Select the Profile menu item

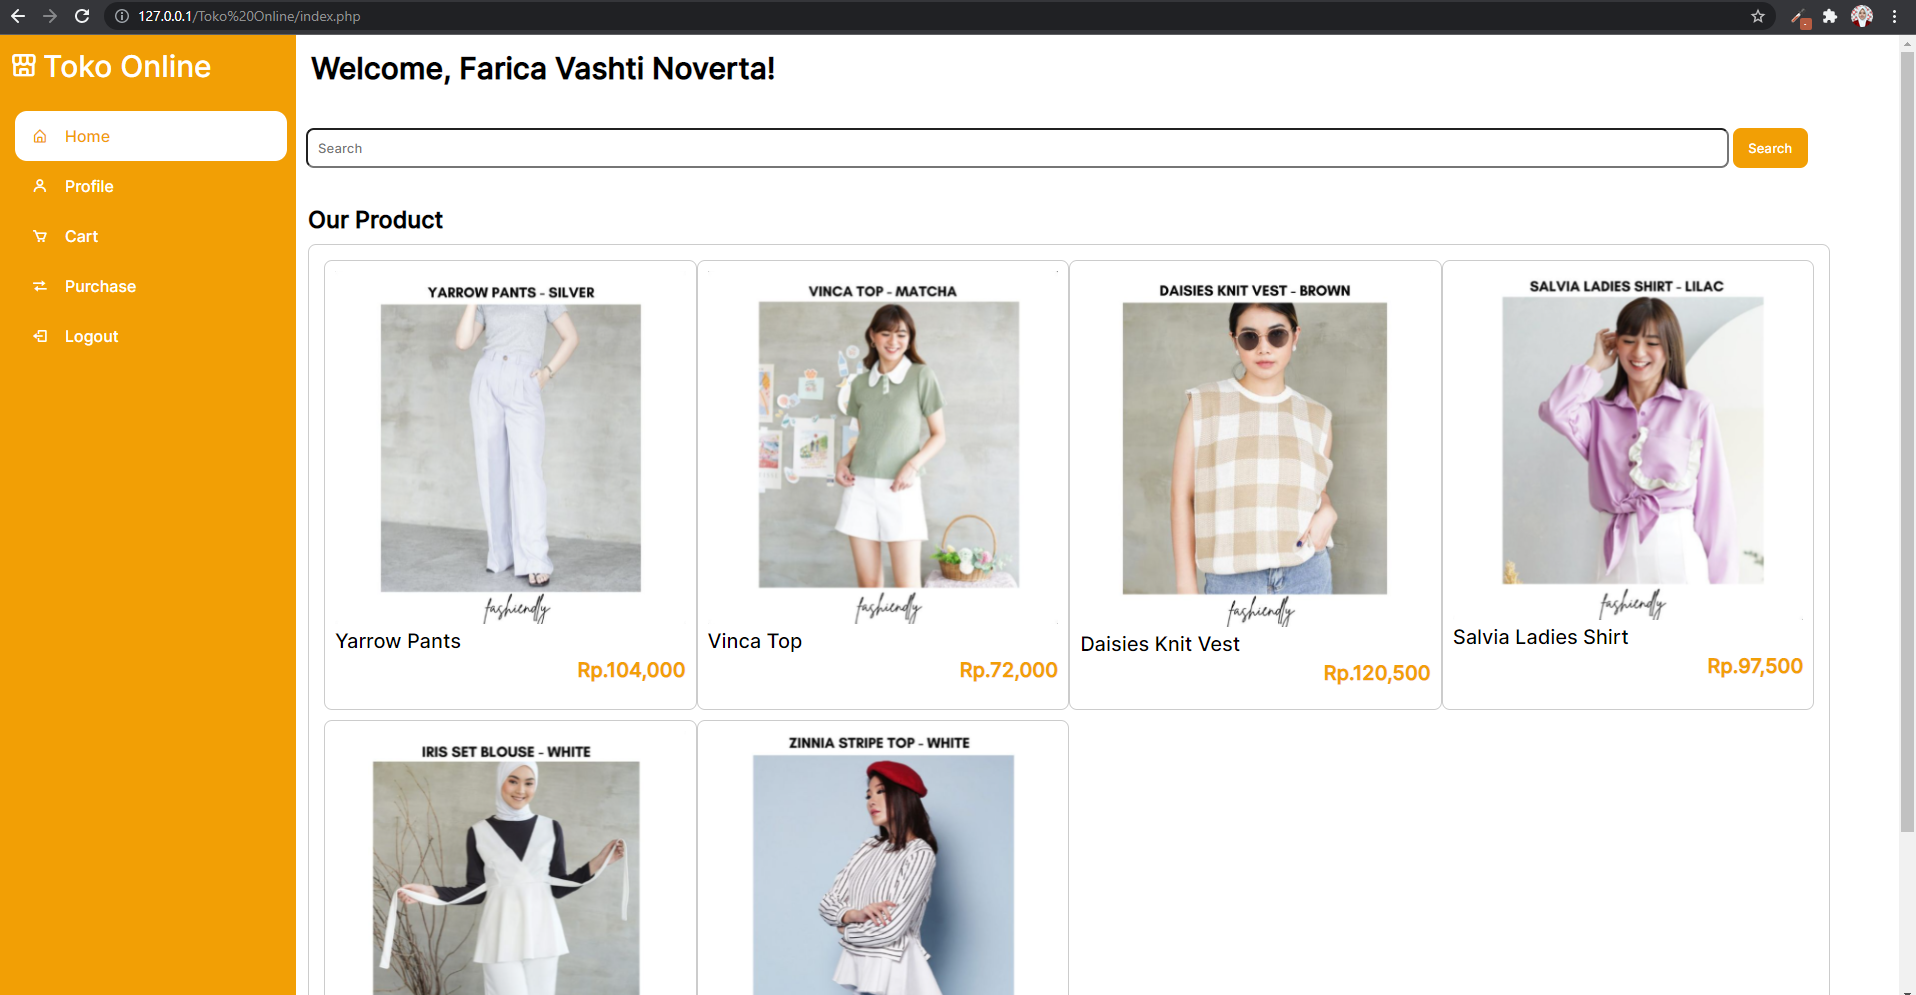click(89, 186)
